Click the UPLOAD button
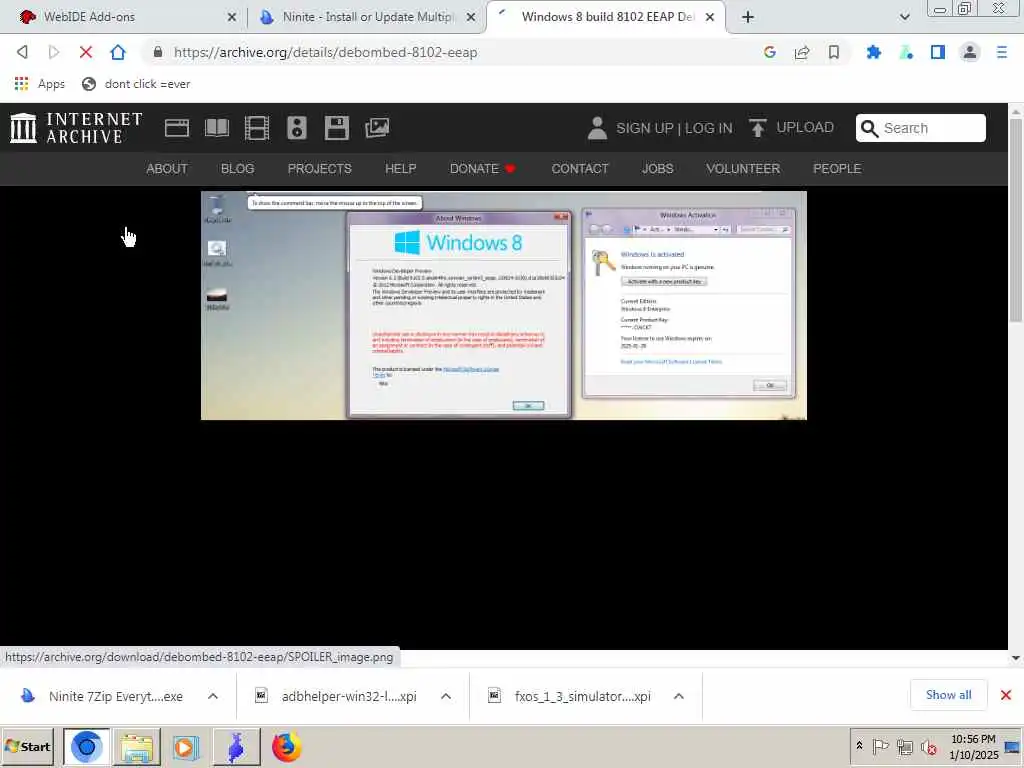This screenshot has width=1024, height=768. [x=791, y=127]
